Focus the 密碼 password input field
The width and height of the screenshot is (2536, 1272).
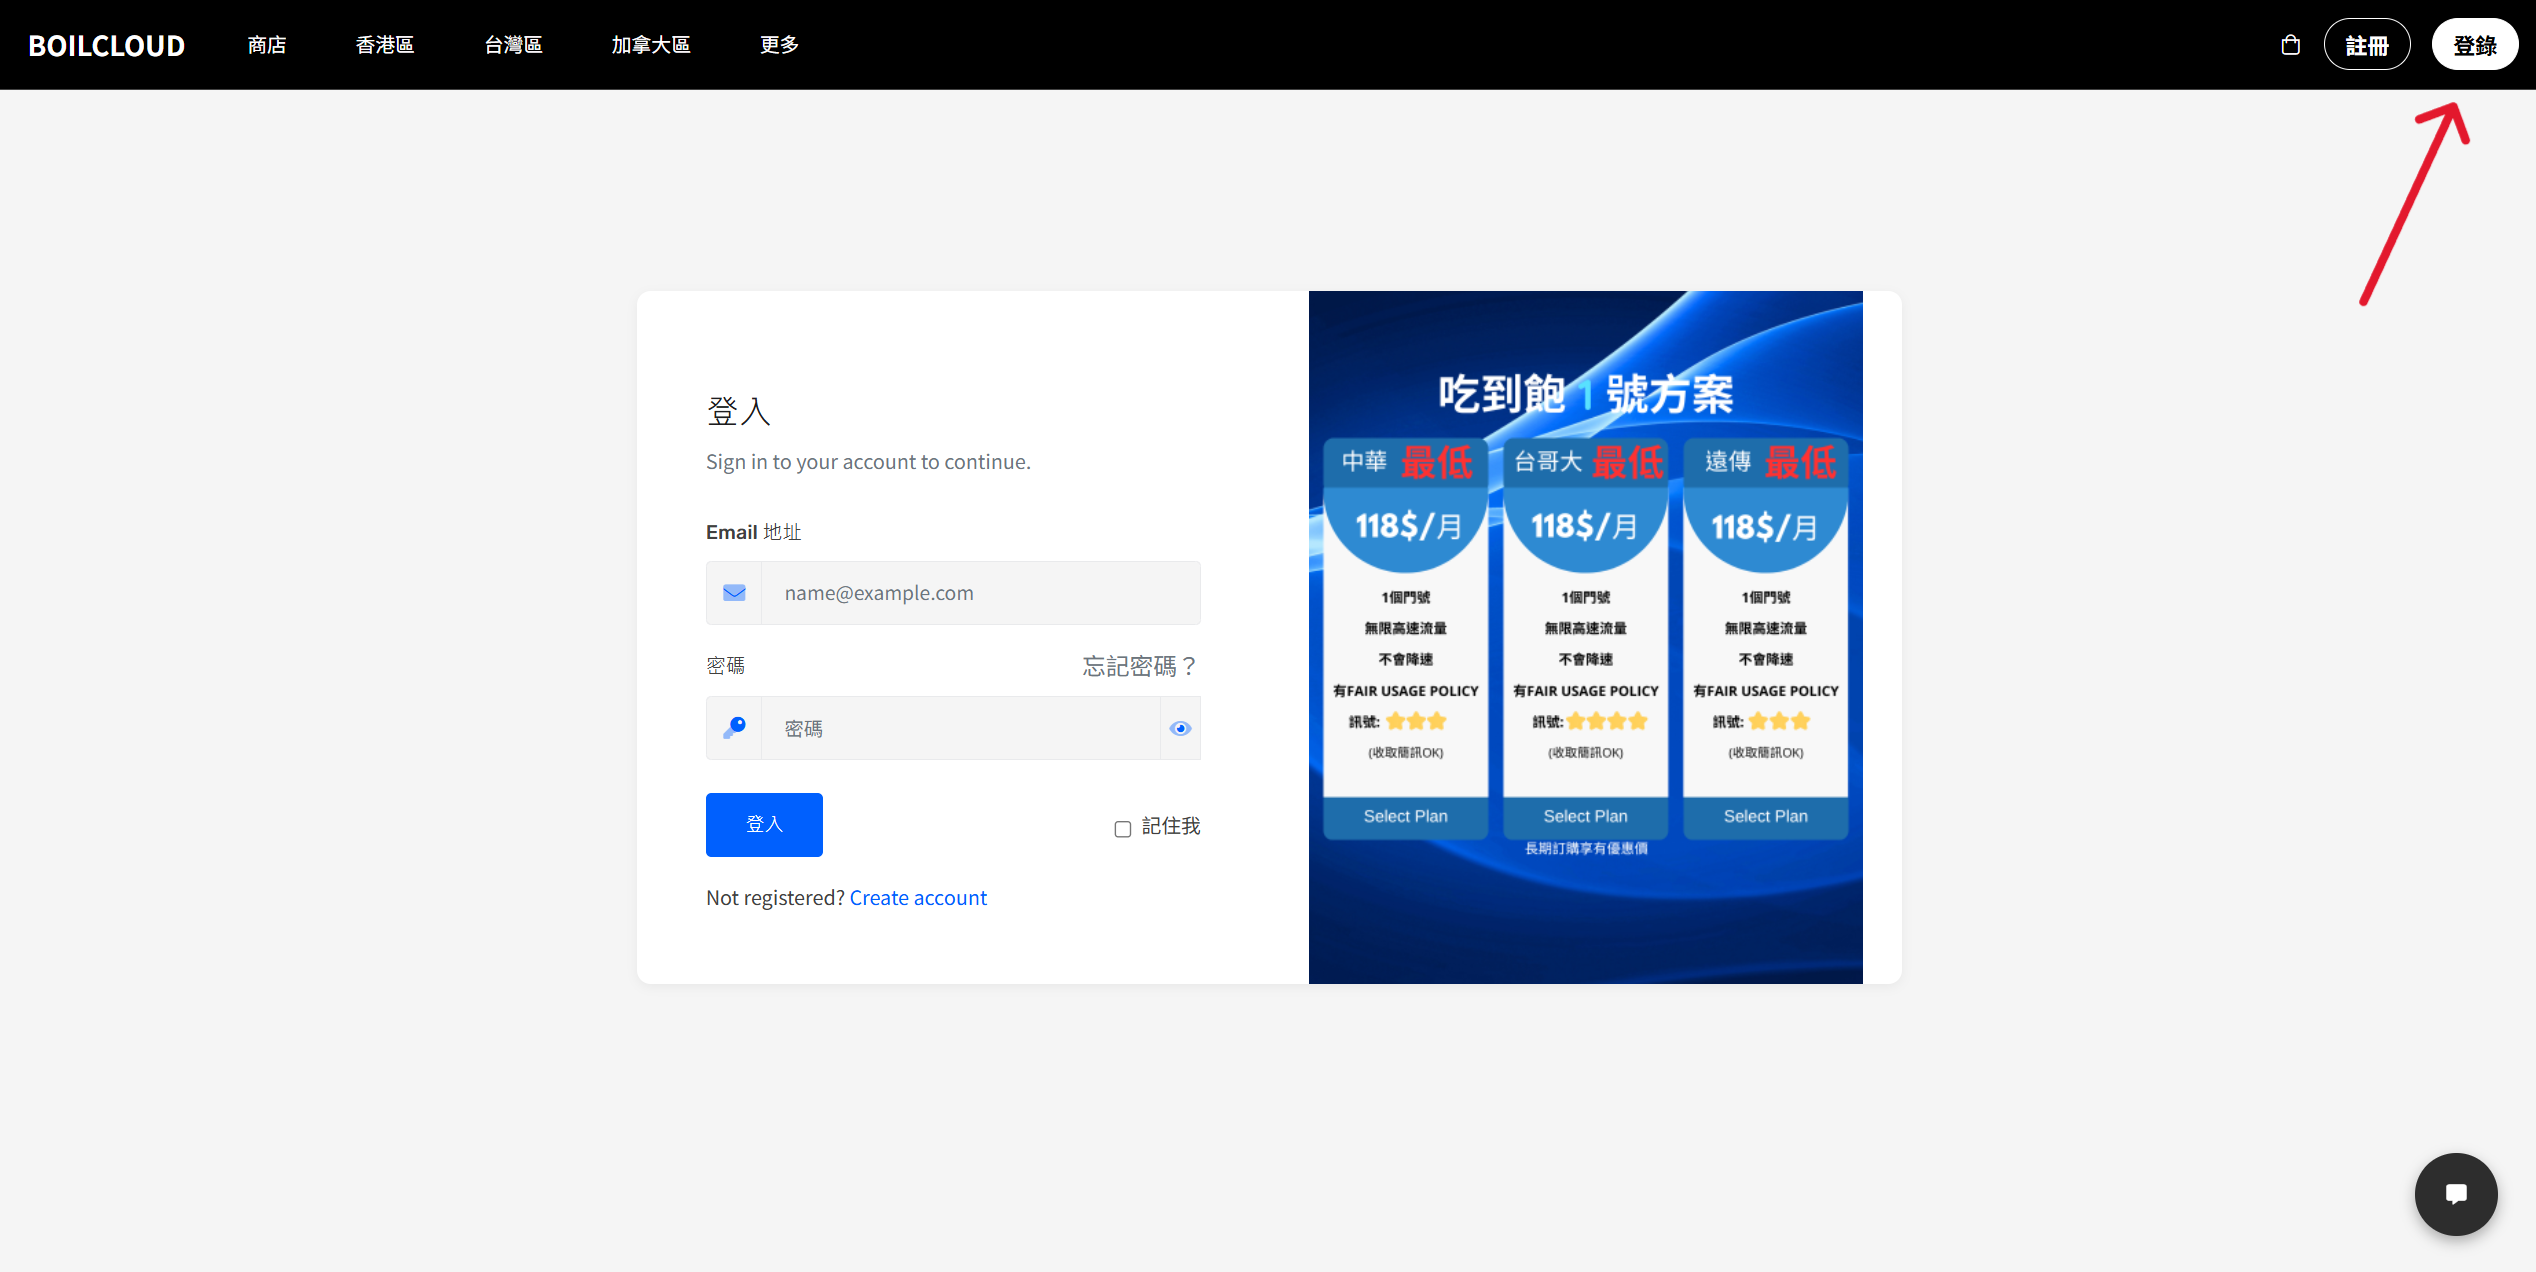coord(961,728)
